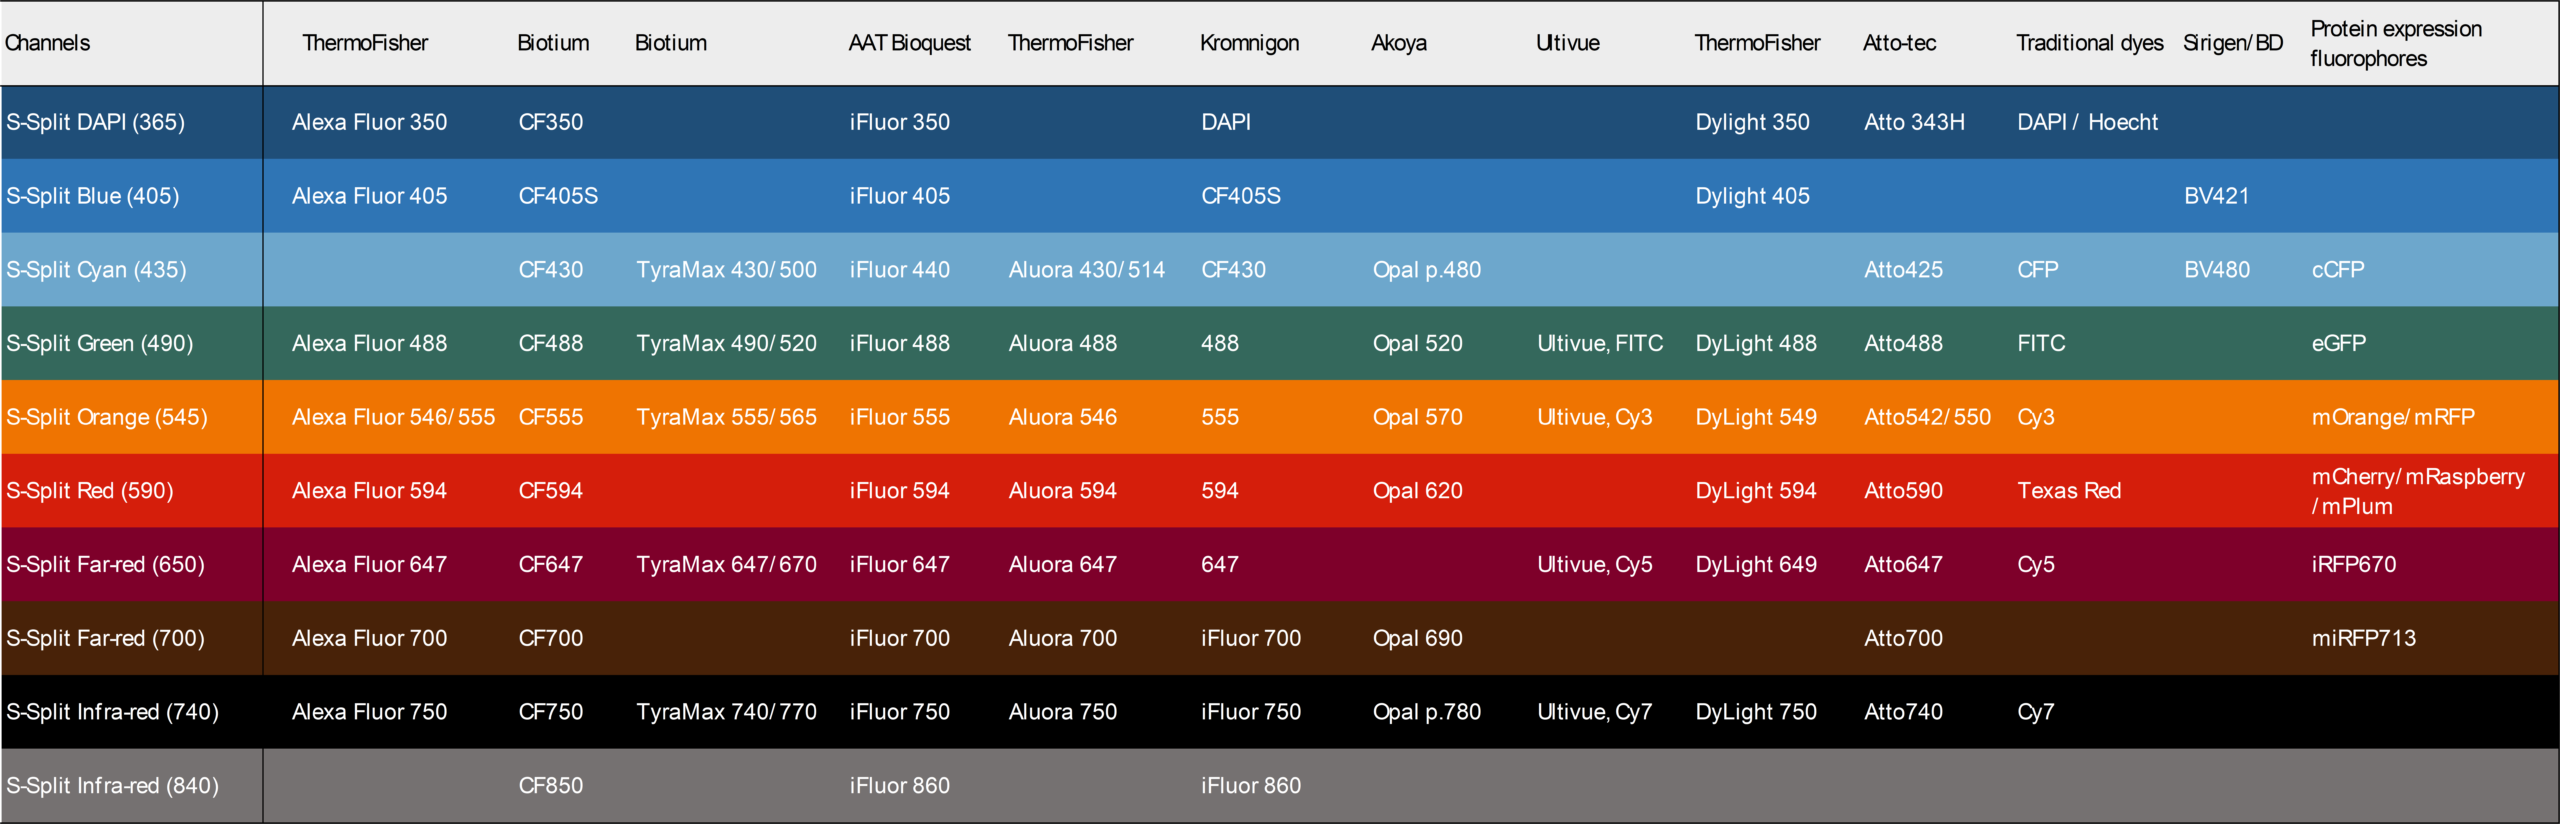Click the Kromnigon column header
2560x824 pixels.
click(x=1249, y=43)
